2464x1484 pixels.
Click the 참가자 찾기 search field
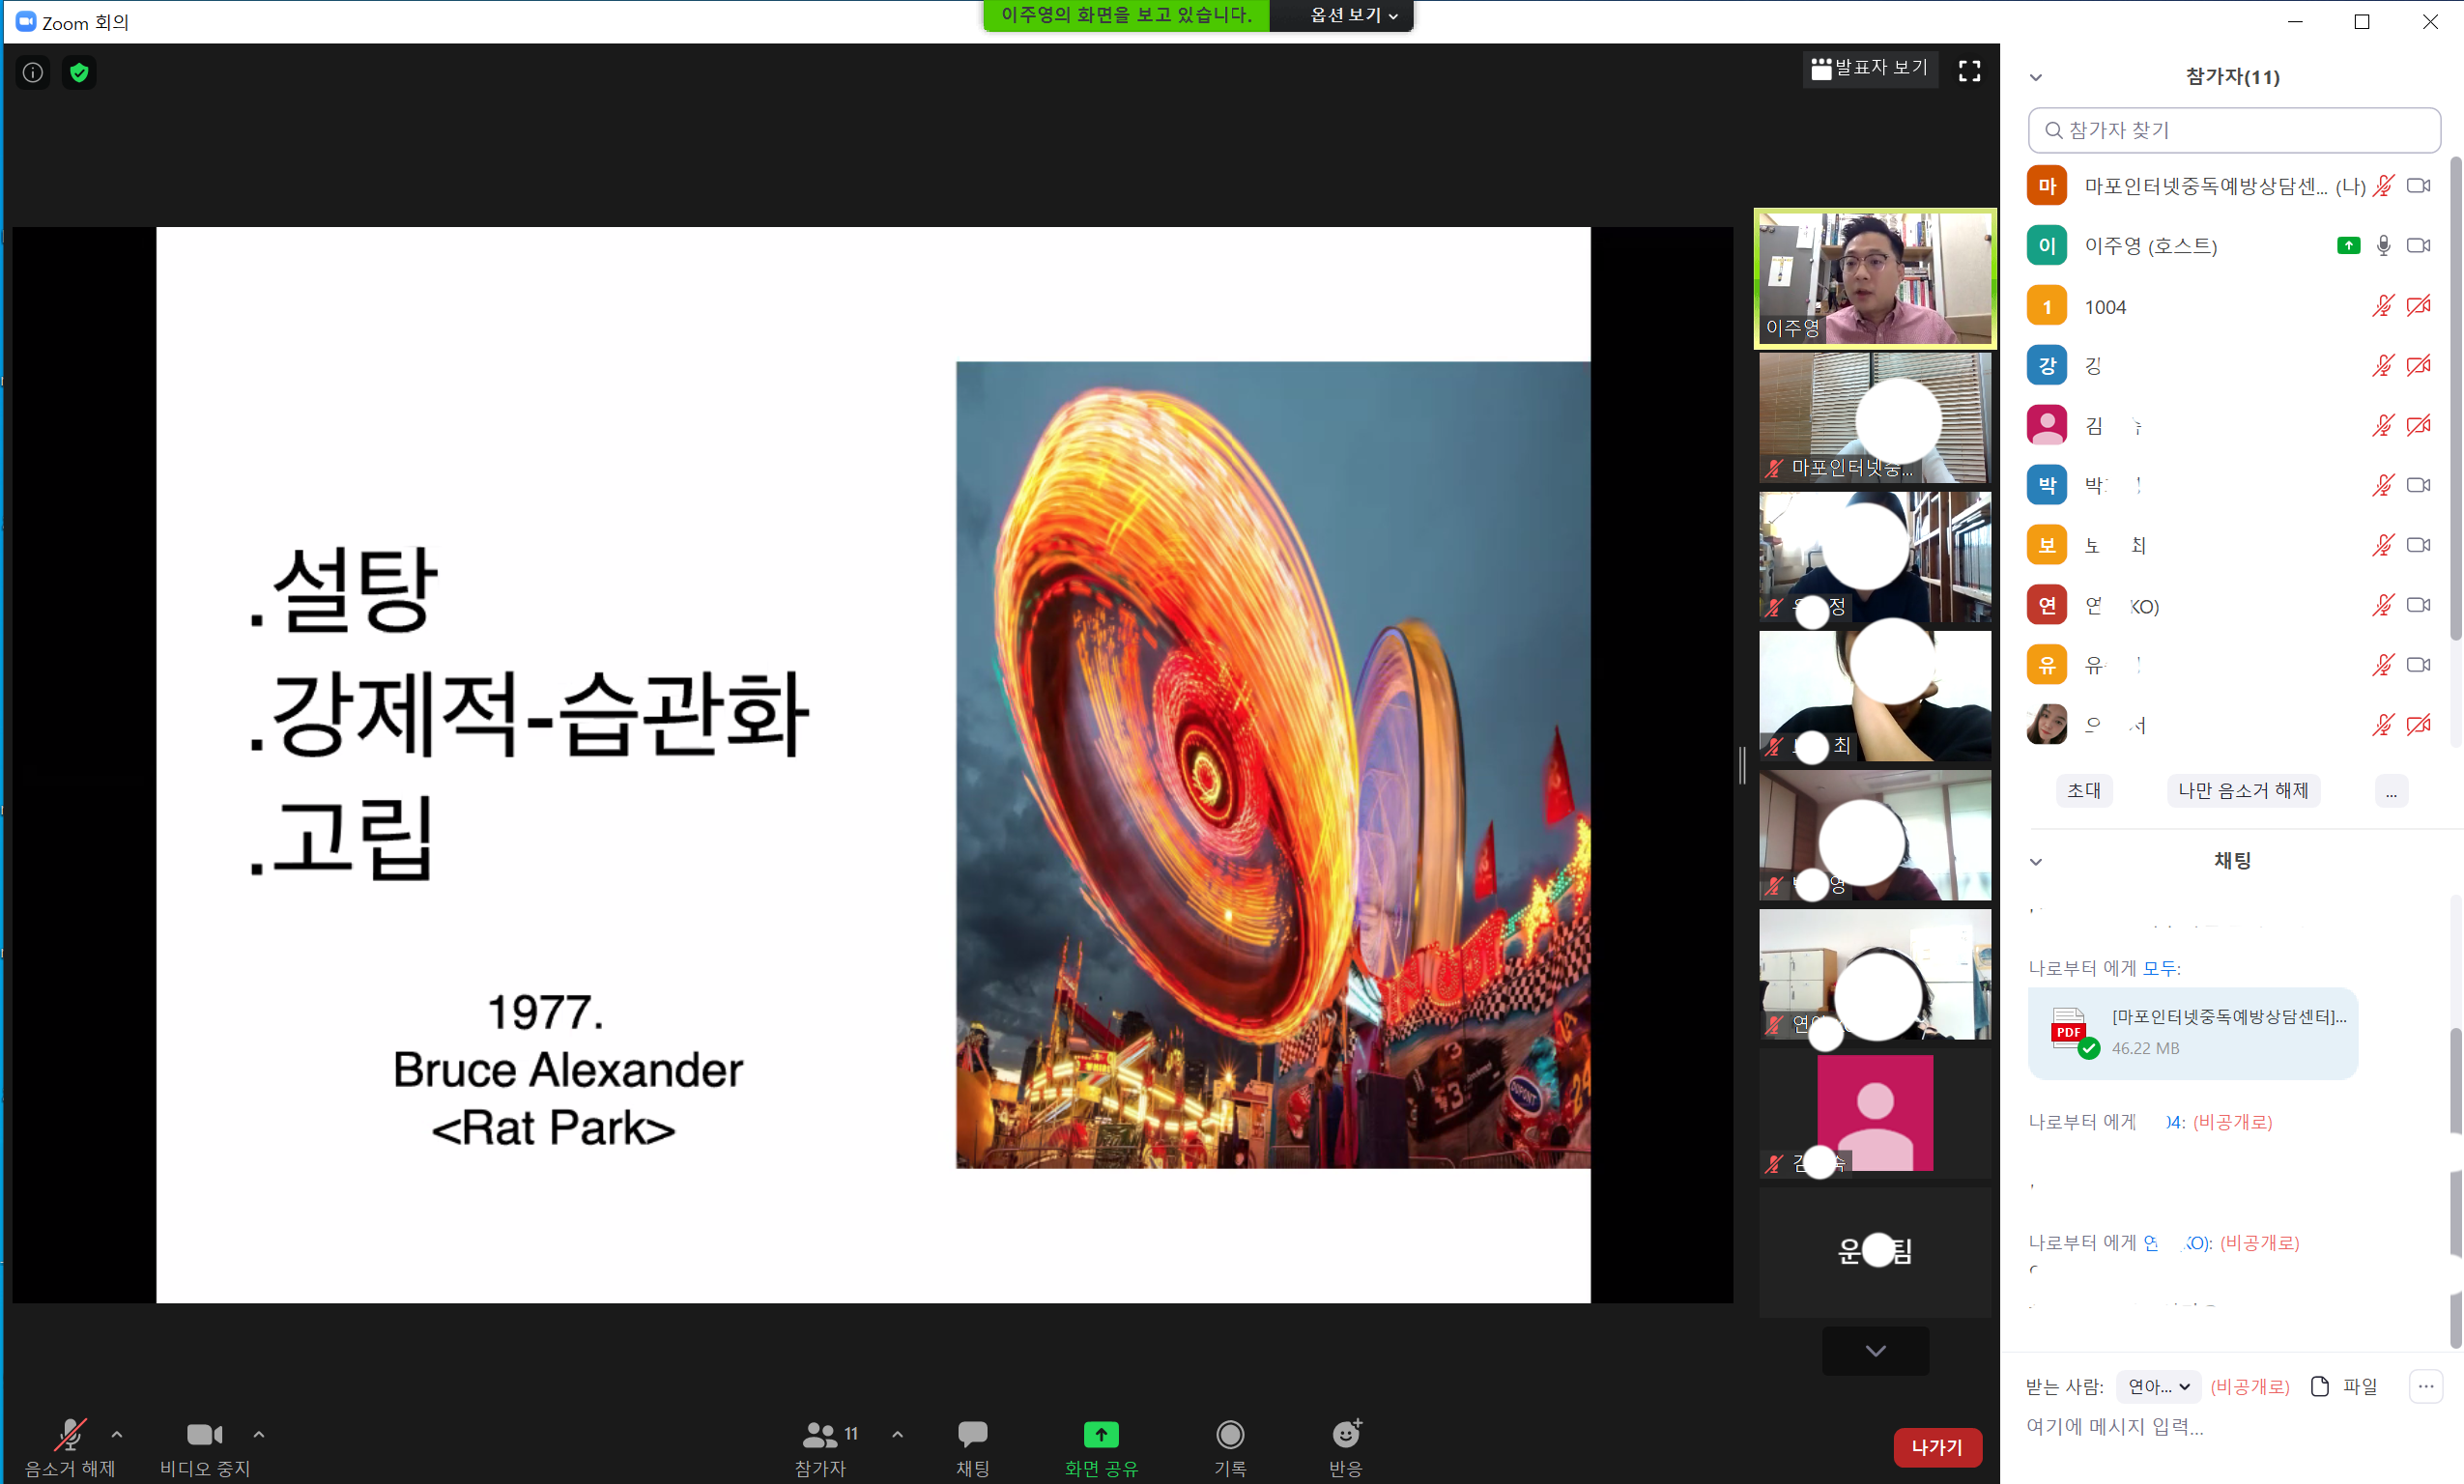[2234, 130]
